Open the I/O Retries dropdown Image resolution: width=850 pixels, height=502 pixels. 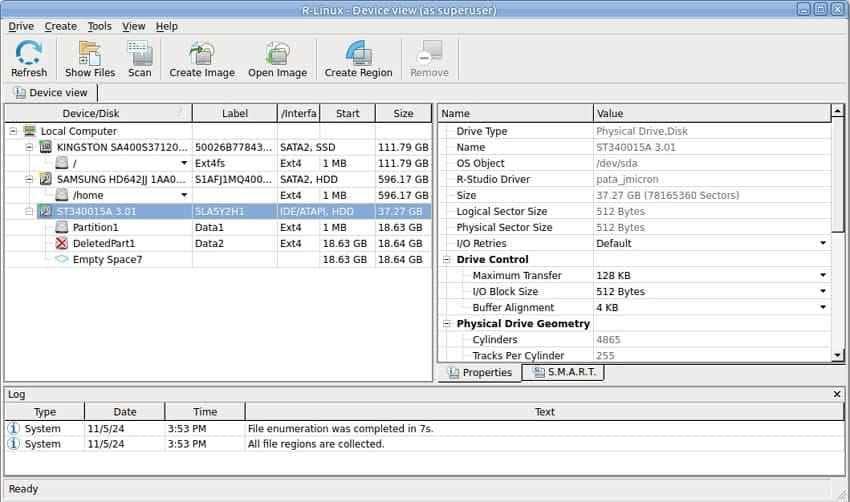[x=823, y=243]
